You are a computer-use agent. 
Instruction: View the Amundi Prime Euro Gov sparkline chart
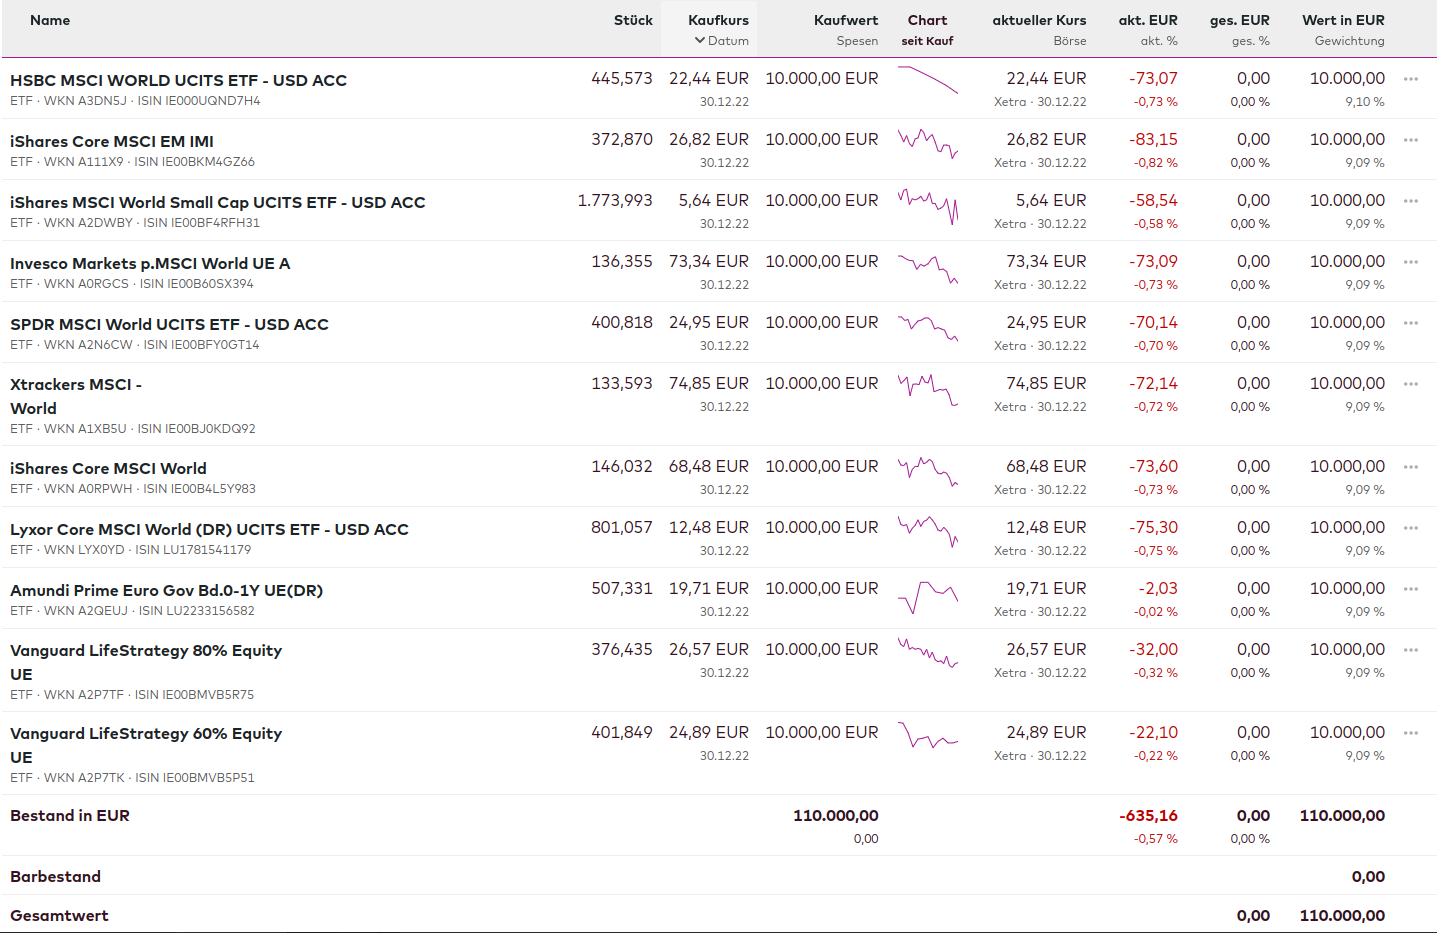point(928,596)
